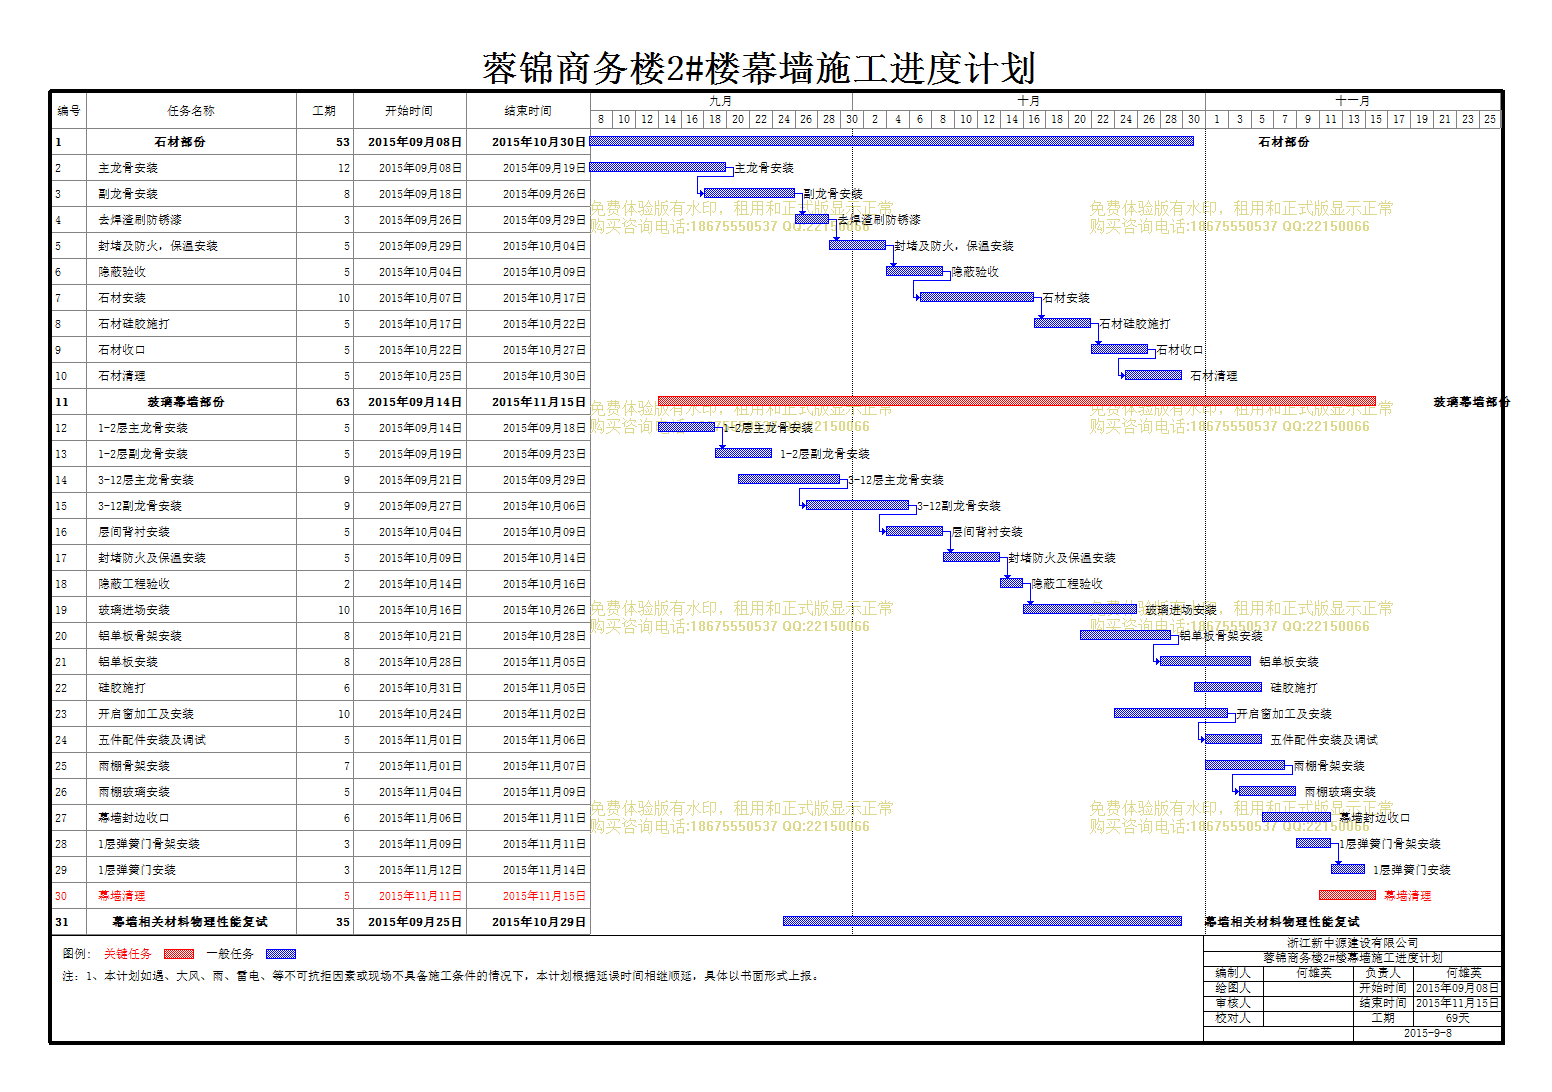Click the large chart title at the top
Screen dimensions: 1552x1092
pos(759,68)
